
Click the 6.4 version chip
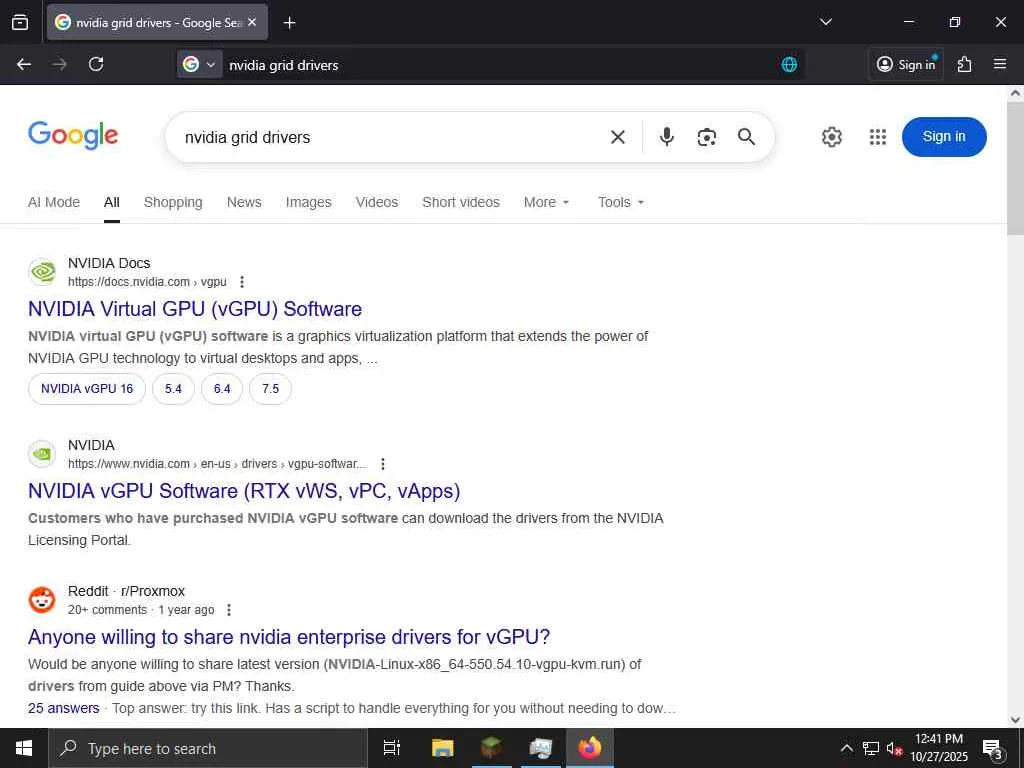click(x=222, y=389)
